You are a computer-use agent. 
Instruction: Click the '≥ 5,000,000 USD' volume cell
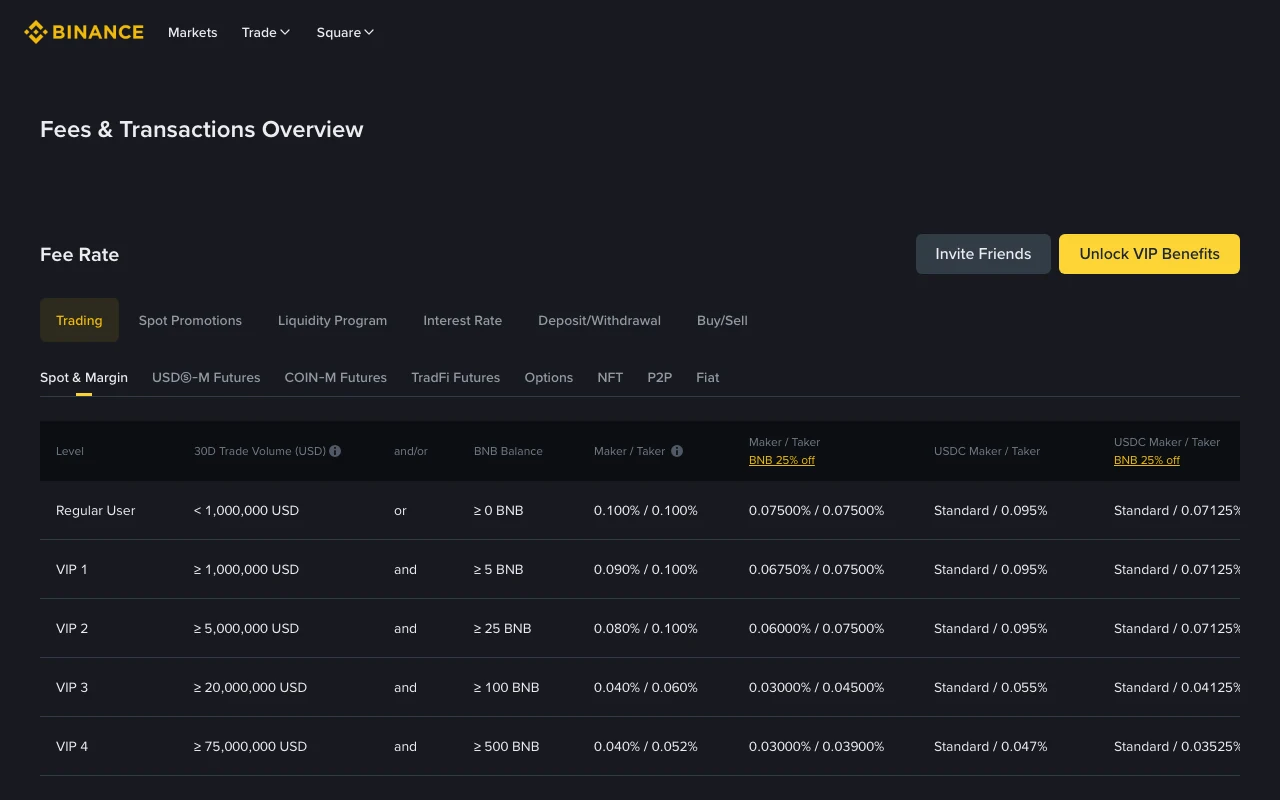246,628
